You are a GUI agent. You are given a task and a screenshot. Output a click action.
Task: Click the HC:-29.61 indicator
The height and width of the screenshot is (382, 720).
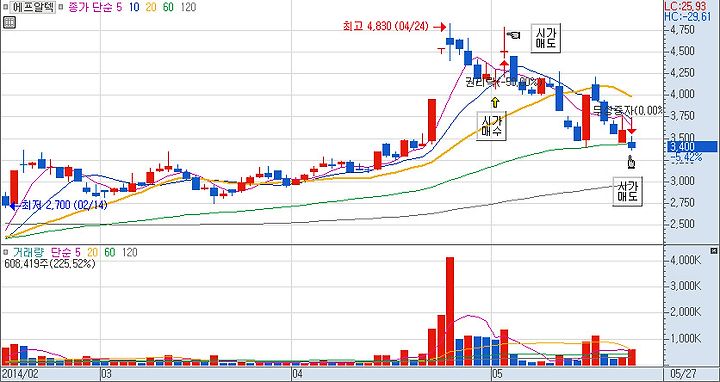(687, 17)
